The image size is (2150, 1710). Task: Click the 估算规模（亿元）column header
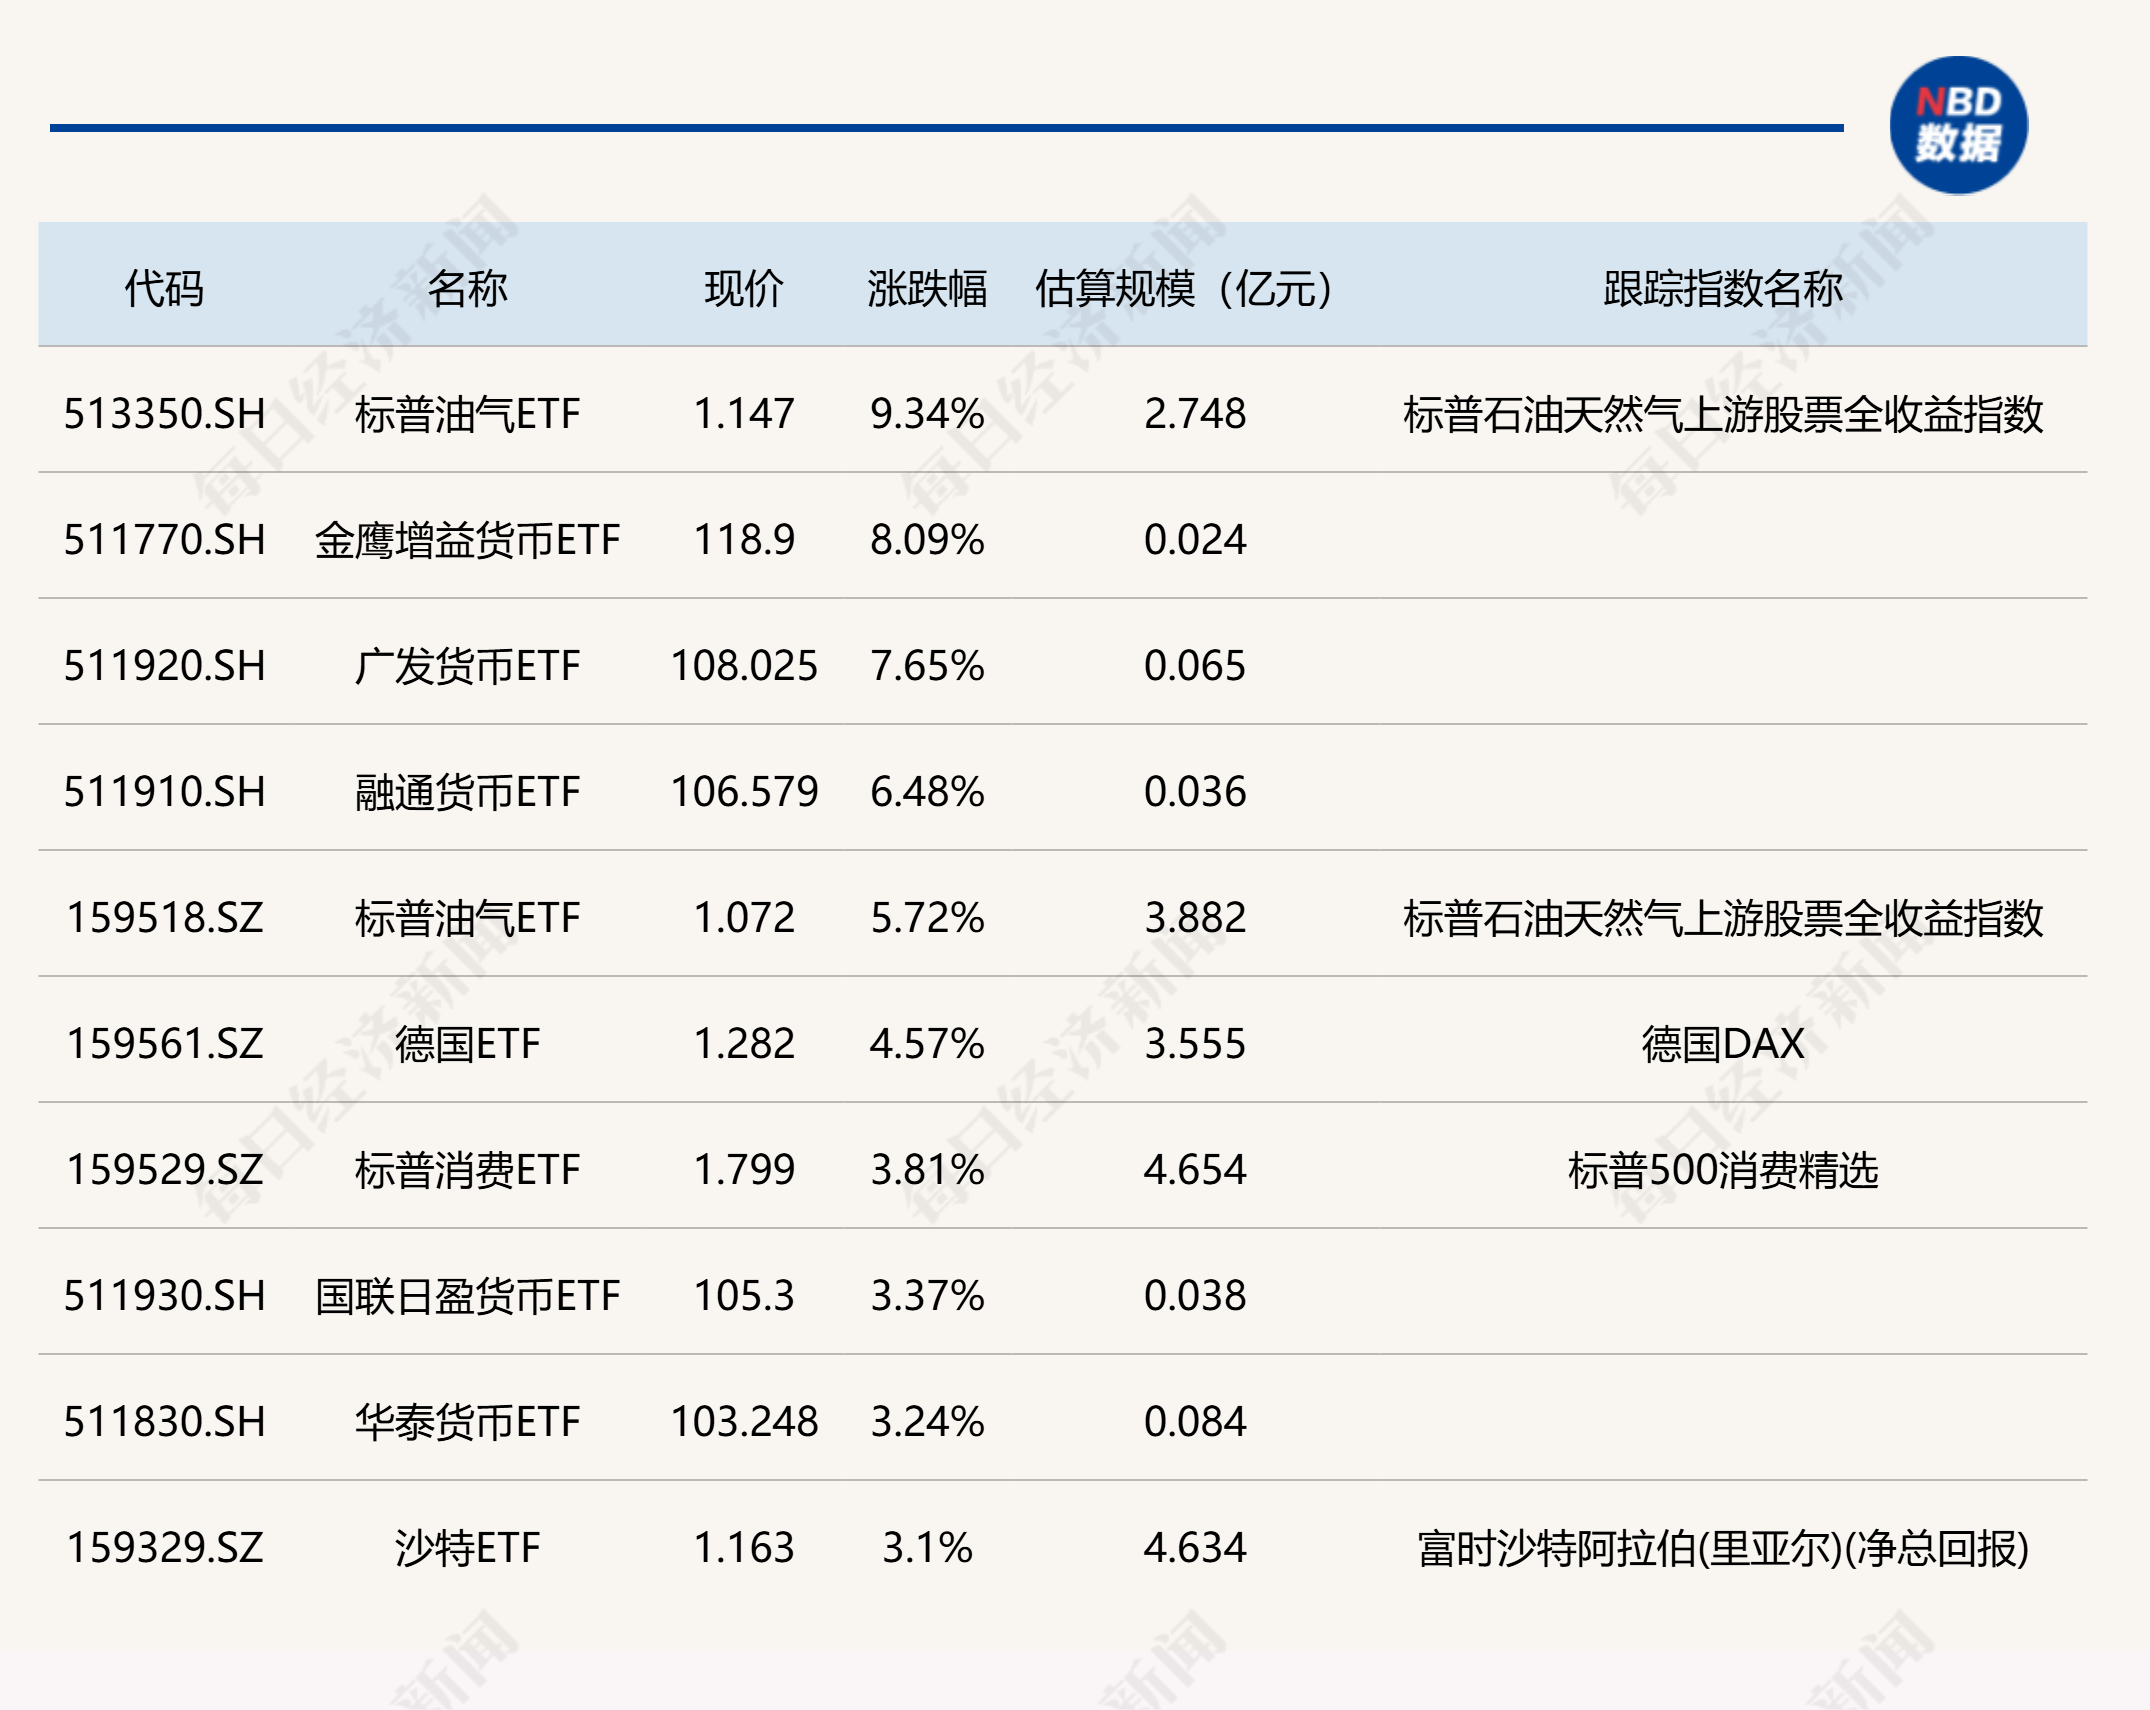click(1183, 288)
